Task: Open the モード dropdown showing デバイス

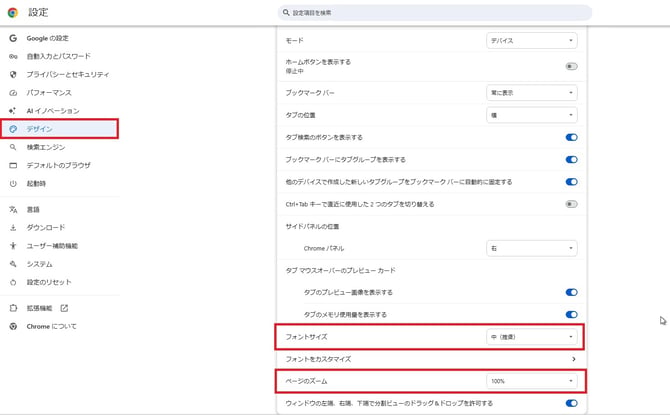Action: click(x=532, y=41)
